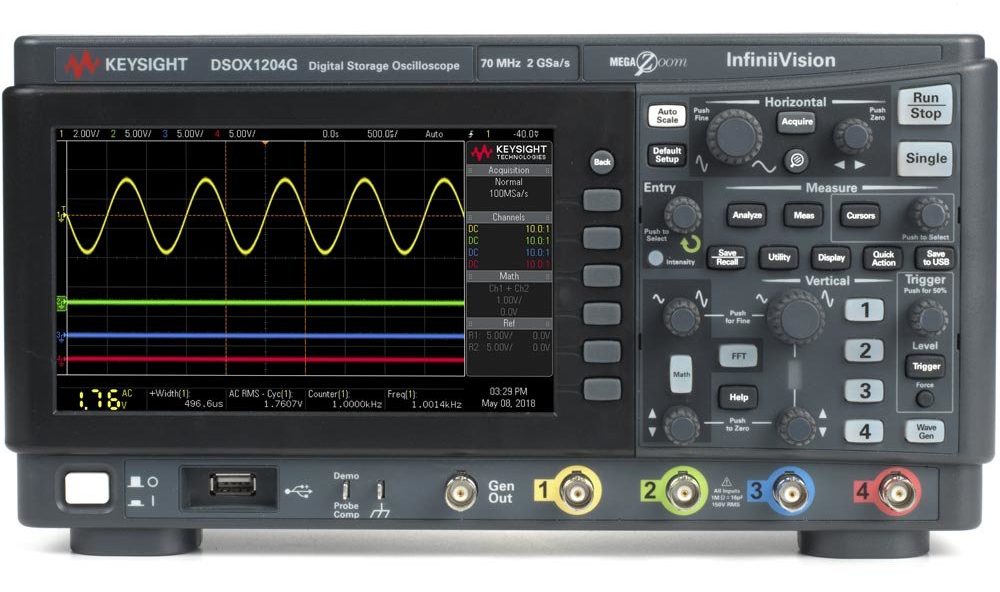Image resolution: width=1000 pixels, height=592 pixels.
Task: Click the ground symbol under the terminal
Action: coord(379,511)
